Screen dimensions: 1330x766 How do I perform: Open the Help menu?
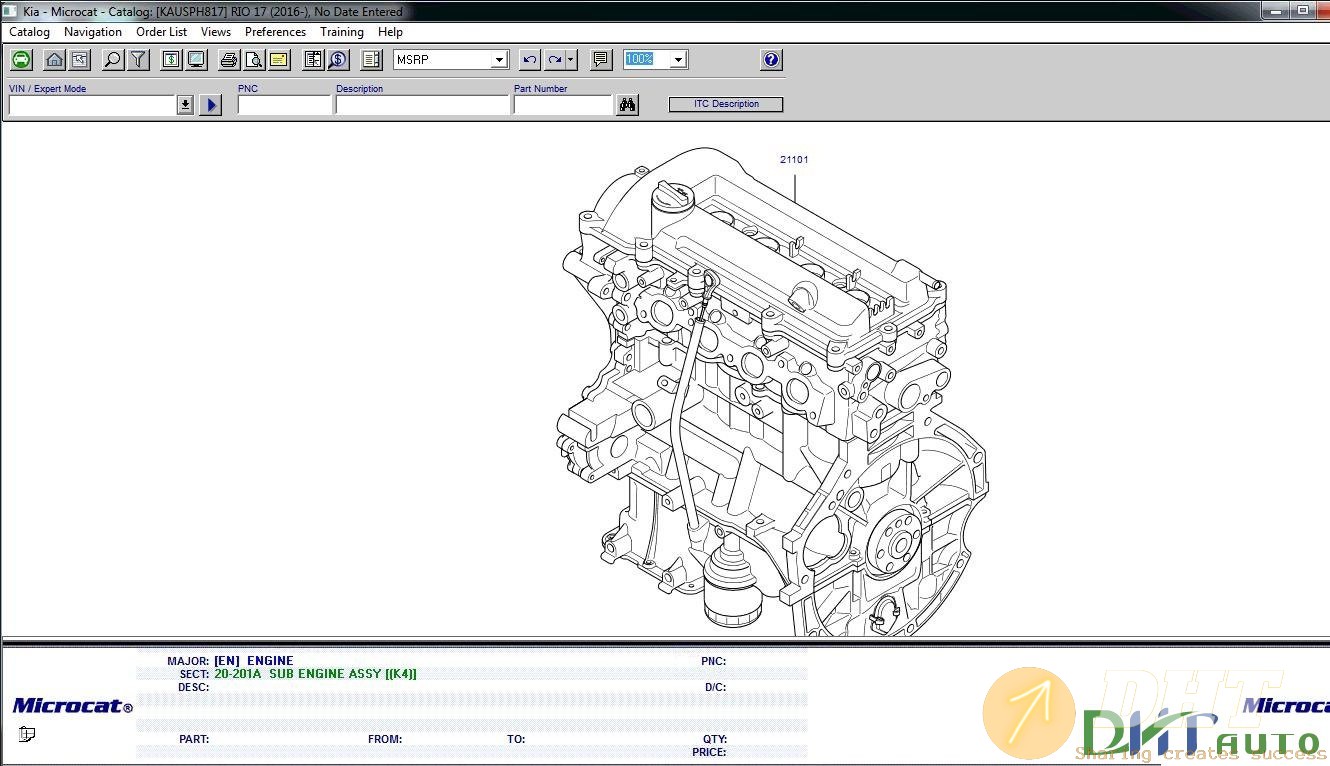coord(390,32)
